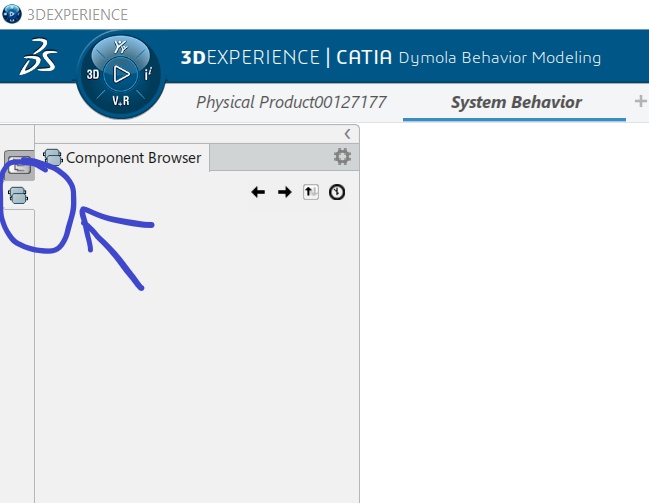This screenshot has width=649, height=503.
Task: Select the V+R quadrant of the compass
Action: 121,100
